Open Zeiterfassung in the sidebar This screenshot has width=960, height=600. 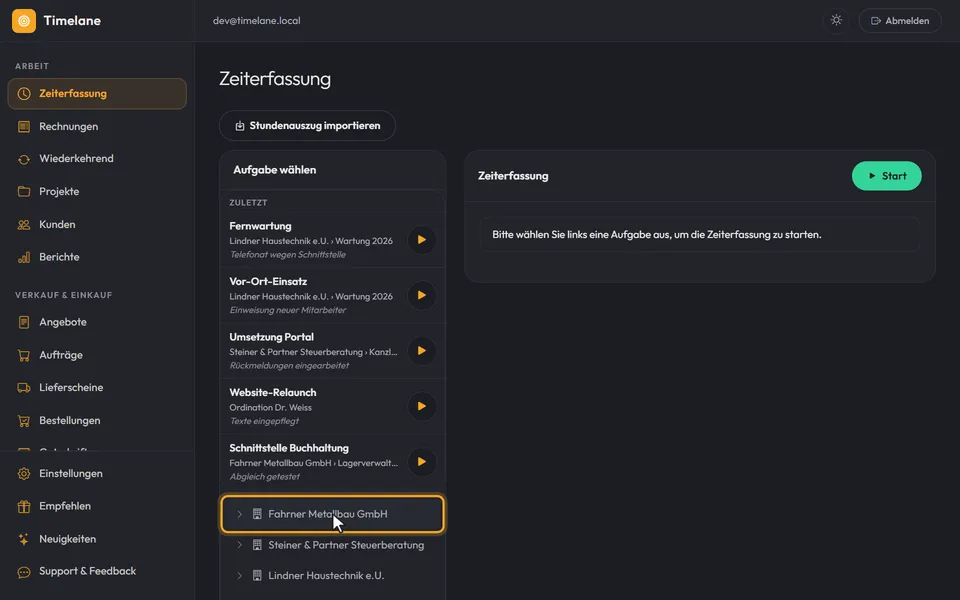tap(97, 94)
